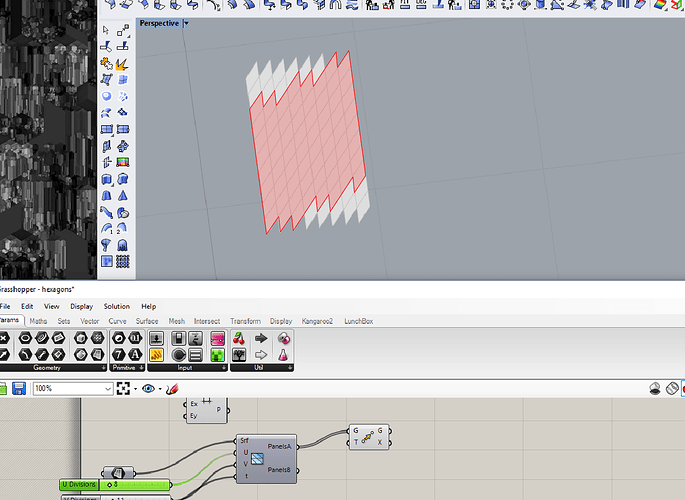Click the pink flask icon in Util panel

283,355
